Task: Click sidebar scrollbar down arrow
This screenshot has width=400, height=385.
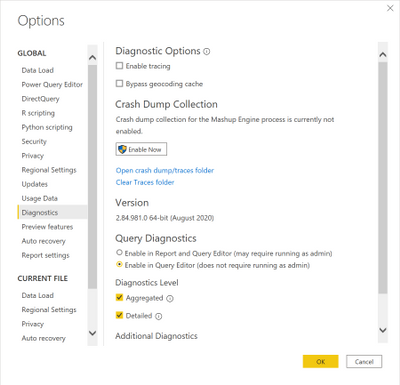Action: click(92, 333)
